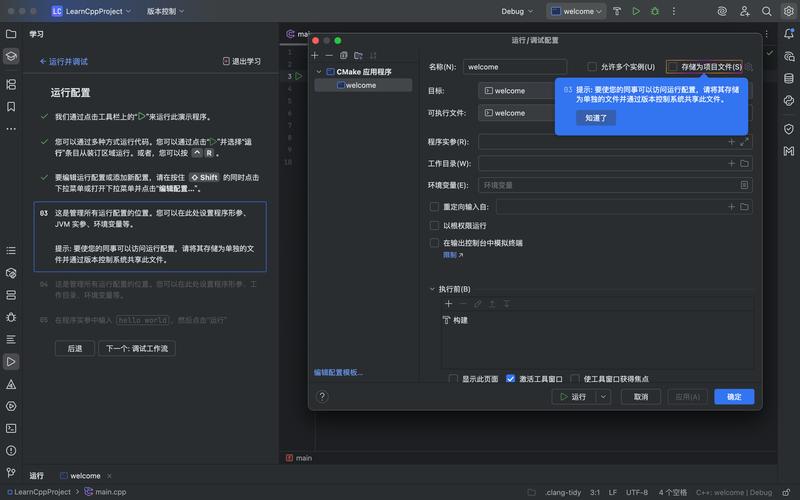Open help question mark in dialog

322,396
